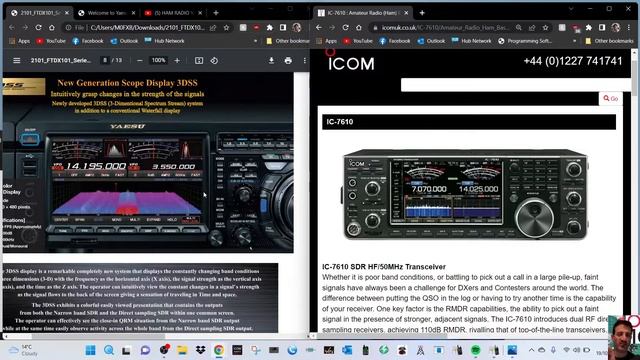Image resolution: width=640 pixels, height=360 pixels.
Task: Open Chrome from the taskbar
Action: [219, 350]
